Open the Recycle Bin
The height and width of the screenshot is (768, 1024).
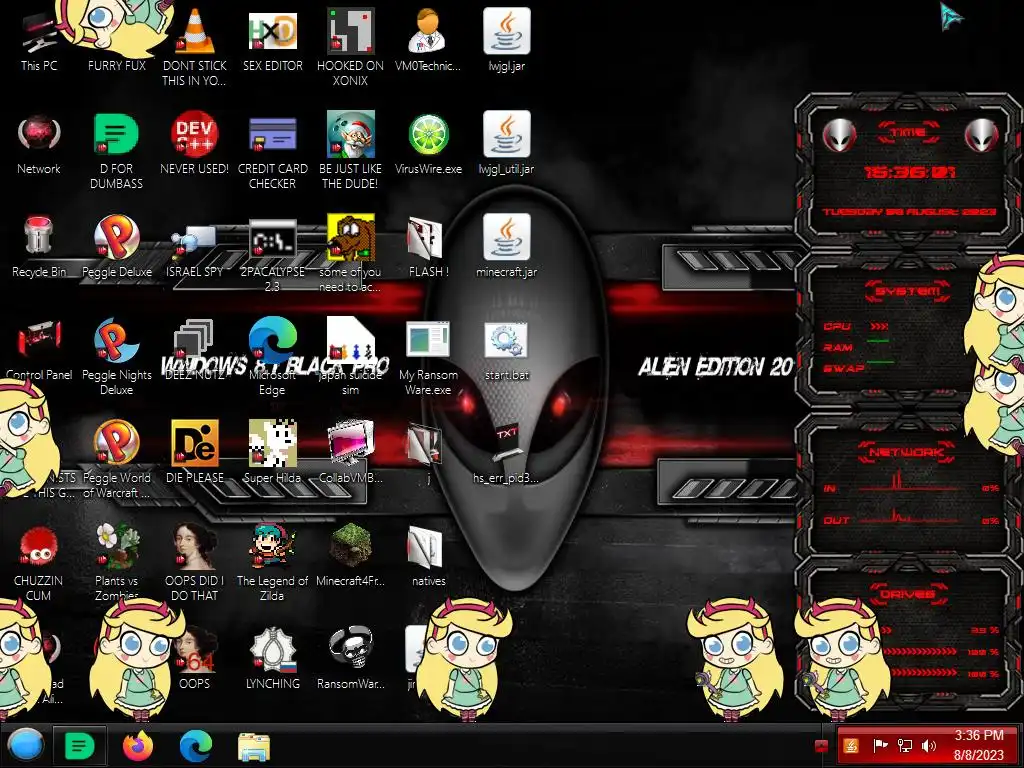coord(39,236)
